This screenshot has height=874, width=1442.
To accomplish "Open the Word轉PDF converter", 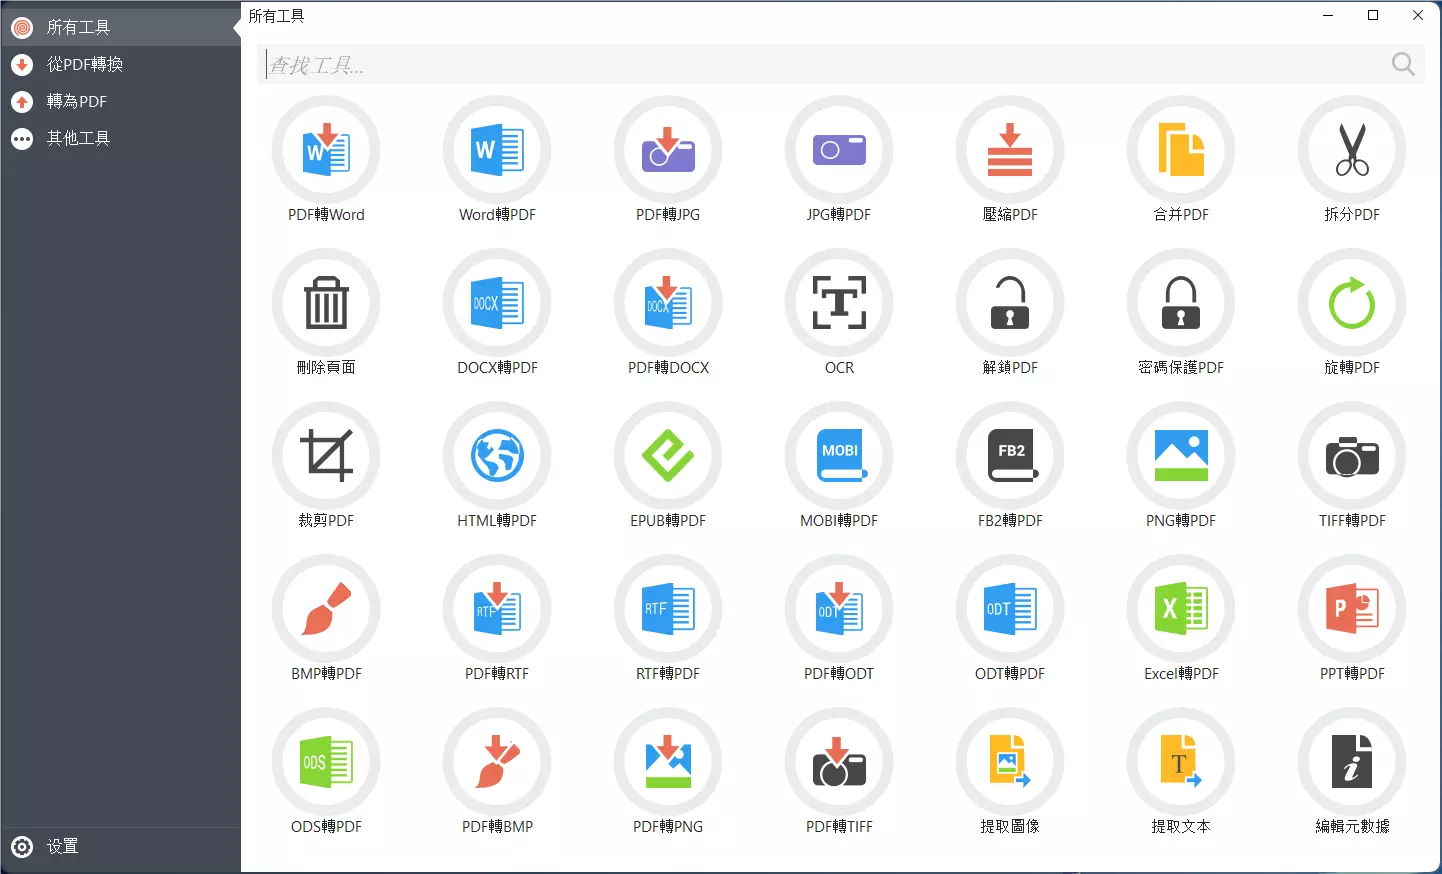I will point(497,150).
